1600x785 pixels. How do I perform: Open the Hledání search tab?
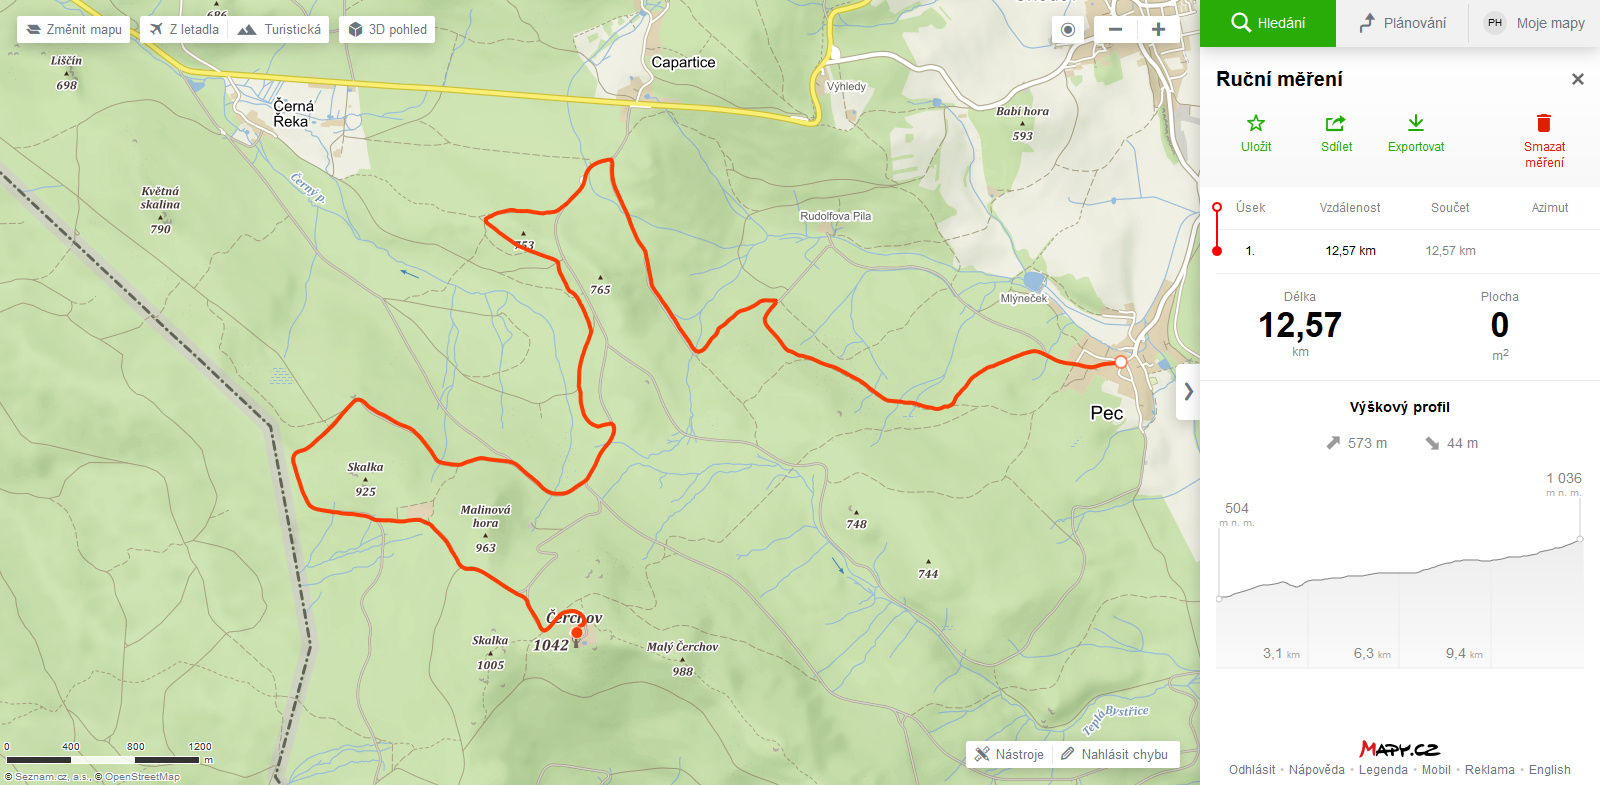coord(1268,23)
